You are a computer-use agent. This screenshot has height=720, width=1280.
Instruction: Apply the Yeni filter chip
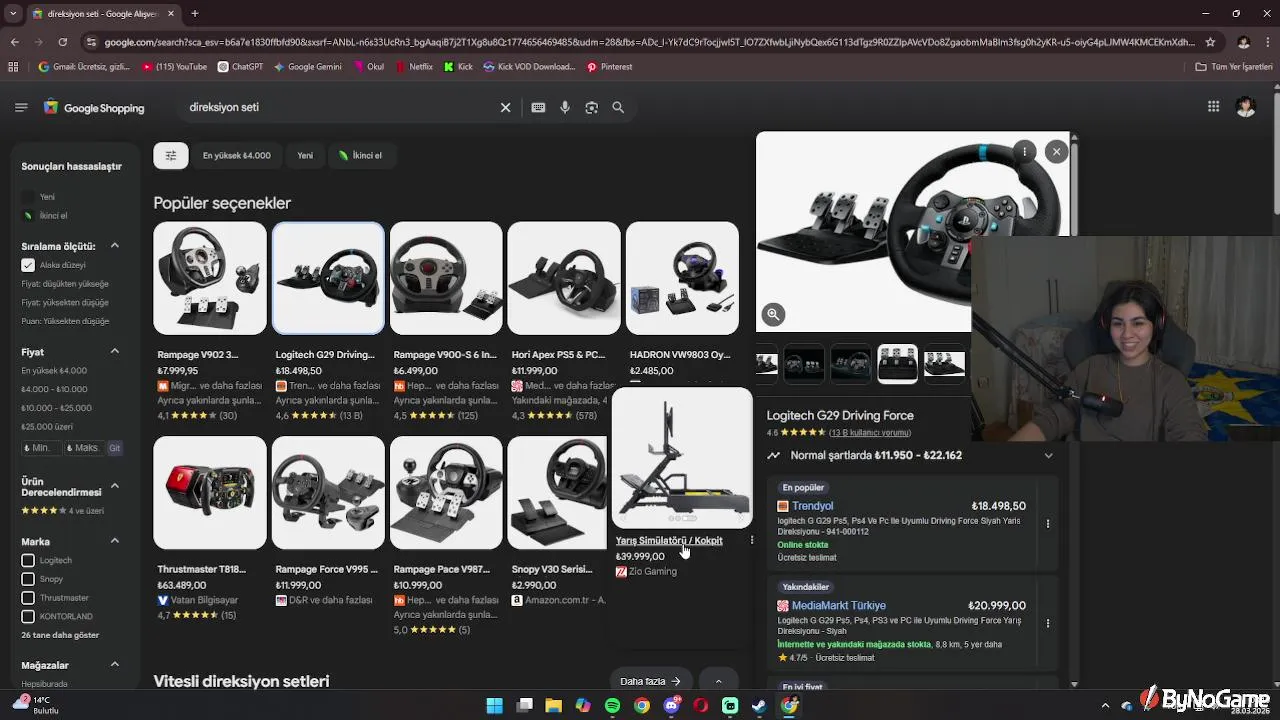pyautogui.click(x=305, y=155)
